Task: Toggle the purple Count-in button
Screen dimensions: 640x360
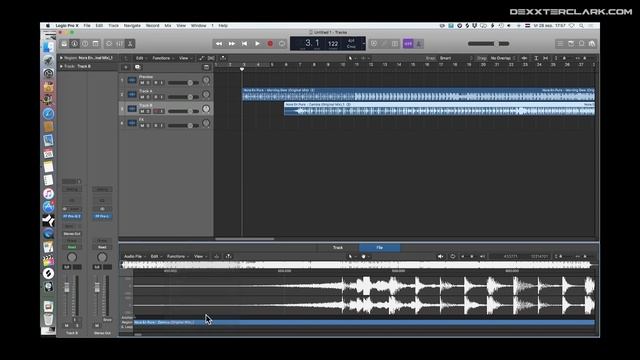Action: point(408,44)
